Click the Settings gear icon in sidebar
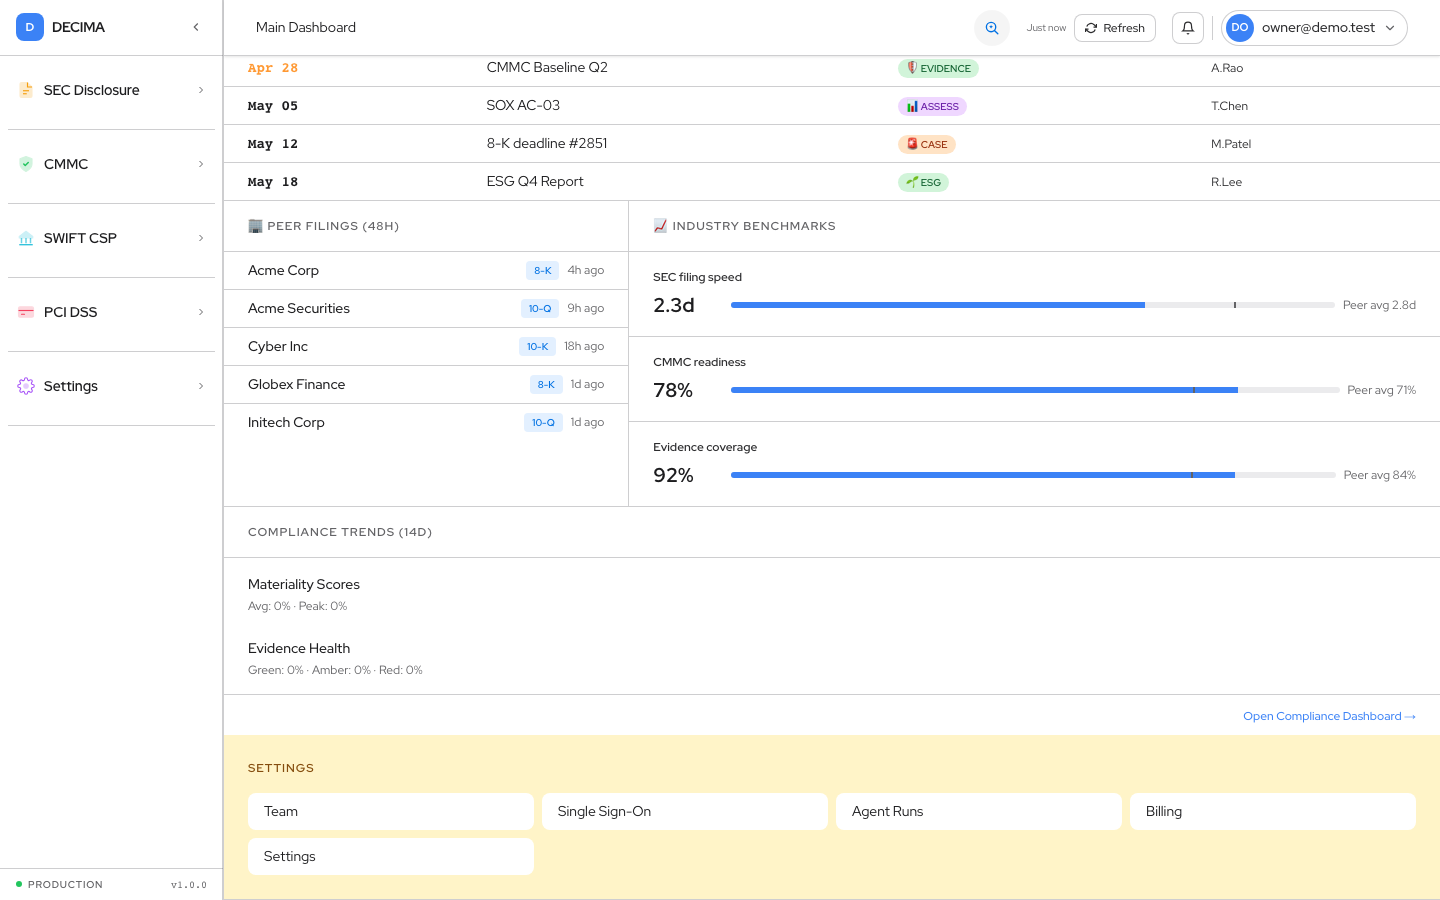Viewport: 1440px width, 900px height. (26, 386)
